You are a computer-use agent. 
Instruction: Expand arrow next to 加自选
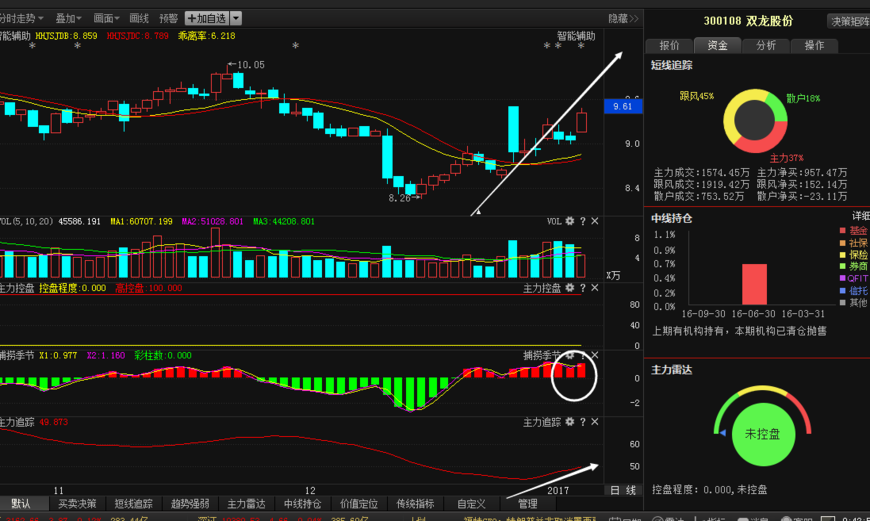pos(236,18)
